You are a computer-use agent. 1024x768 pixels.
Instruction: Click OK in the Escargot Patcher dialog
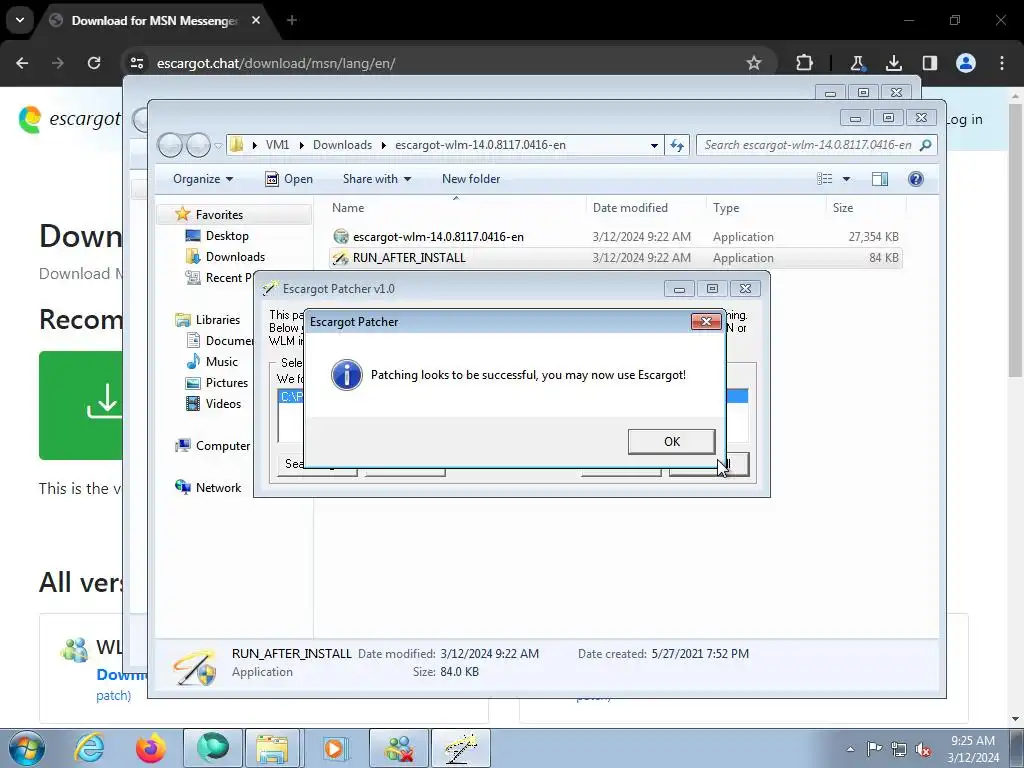671,441
